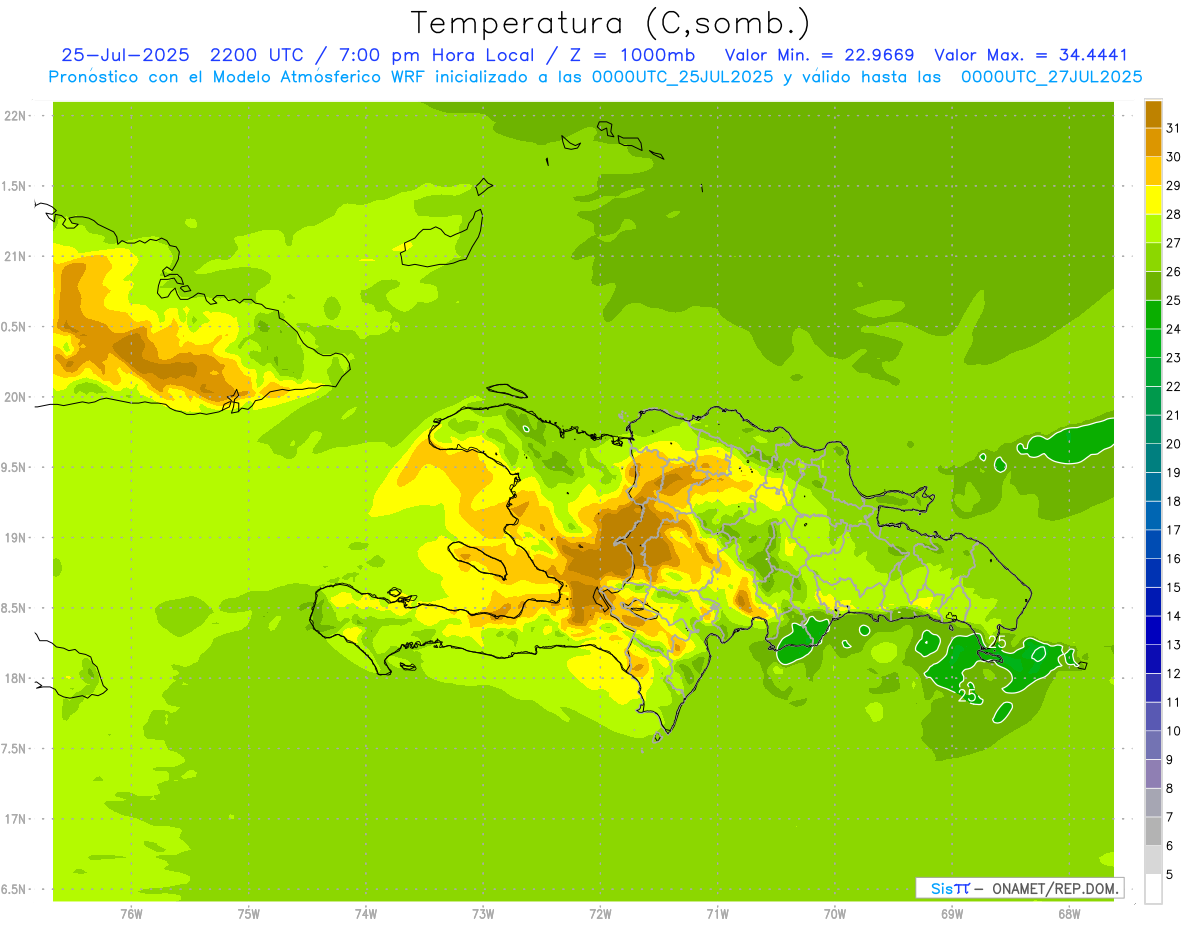1200x927 pixels.
Task: Click the legend value label "28"
Action: [1174, 214]
